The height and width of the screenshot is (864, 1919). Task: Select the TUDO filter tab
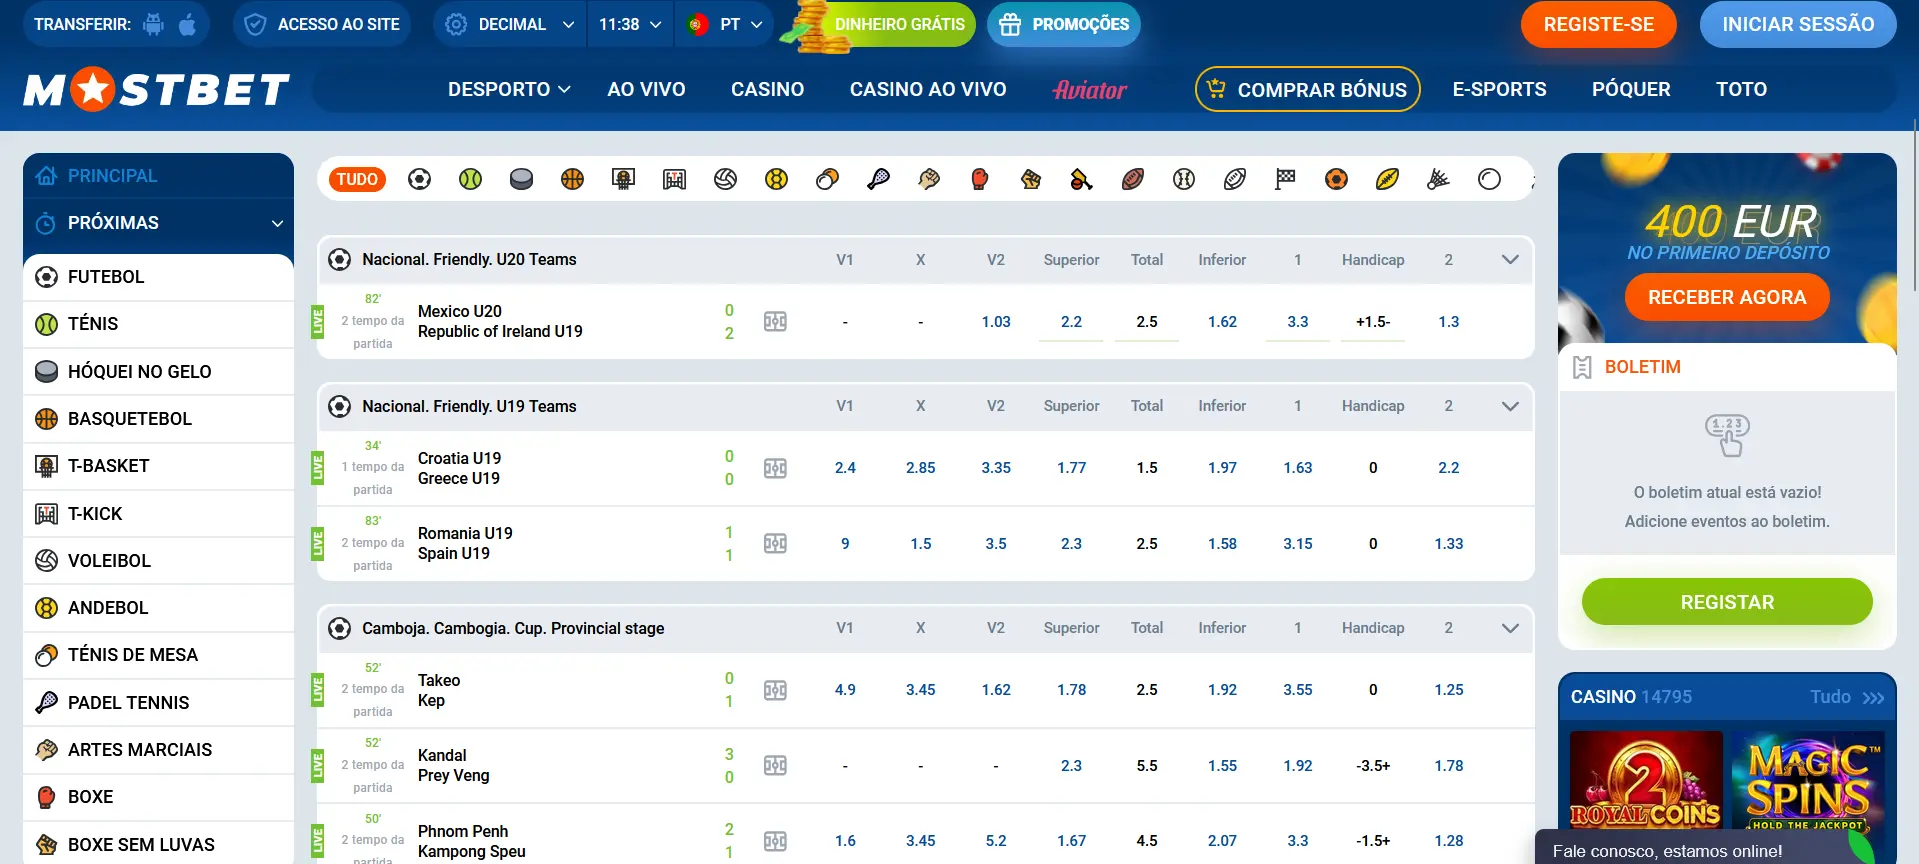coord(357,179)
